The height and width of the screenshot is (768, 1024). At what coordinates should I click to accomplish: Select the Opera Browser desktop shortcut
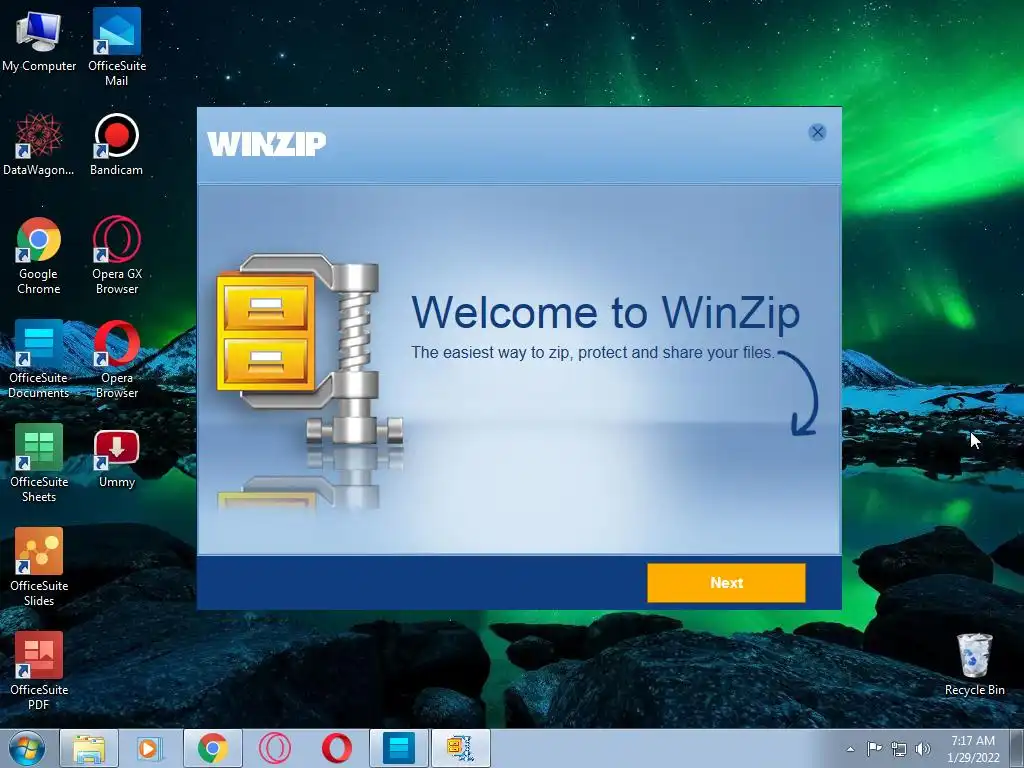click(117, 359)
